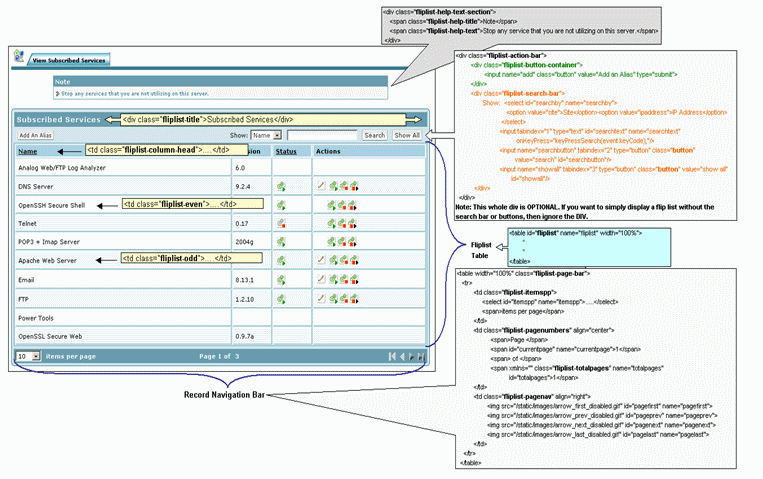The height and width of the screenshot is (479, 763).
Task: Click the pencil edit icon for Apache Web Server
Action: click(321, 260)
